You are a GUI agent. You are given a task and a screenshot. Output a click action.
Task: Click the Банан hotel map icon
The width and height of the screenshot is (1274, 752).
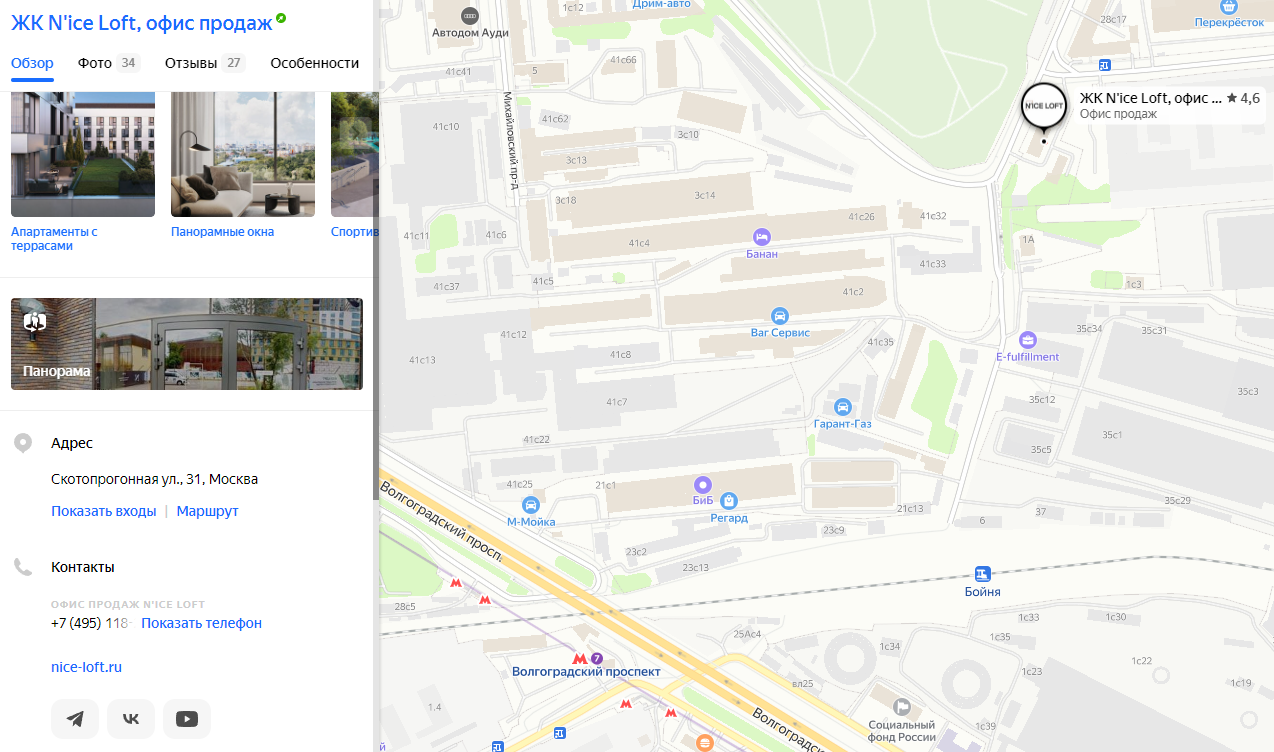click(762, 237)
